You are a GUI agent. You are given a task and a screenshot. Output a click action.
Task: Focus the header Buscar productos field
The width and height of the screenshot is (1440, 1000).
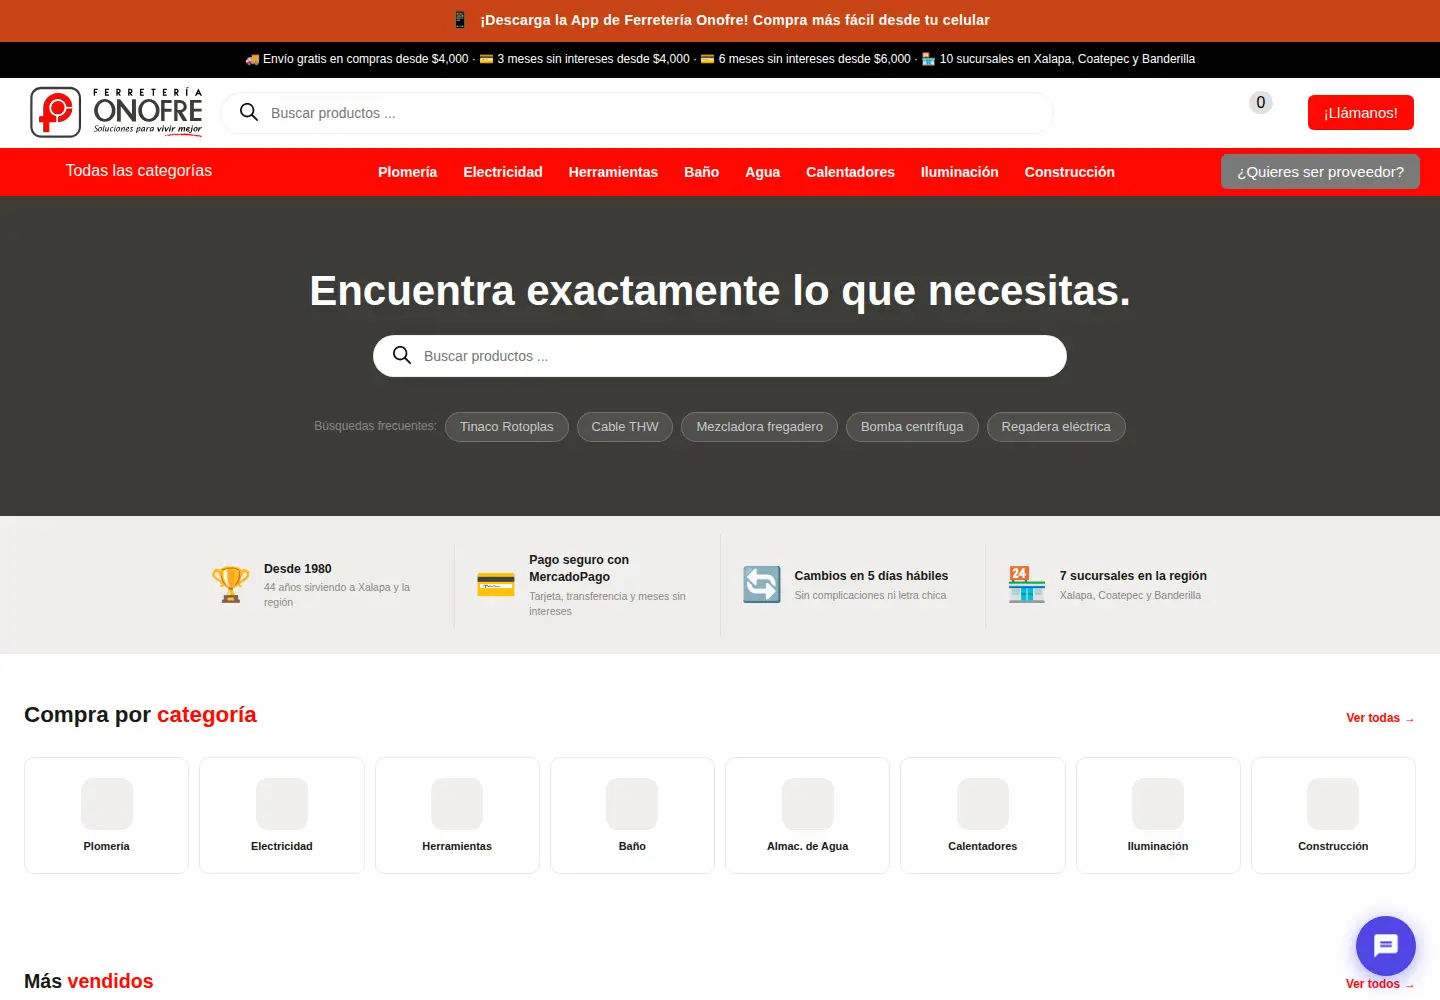(x=637, y=113)
